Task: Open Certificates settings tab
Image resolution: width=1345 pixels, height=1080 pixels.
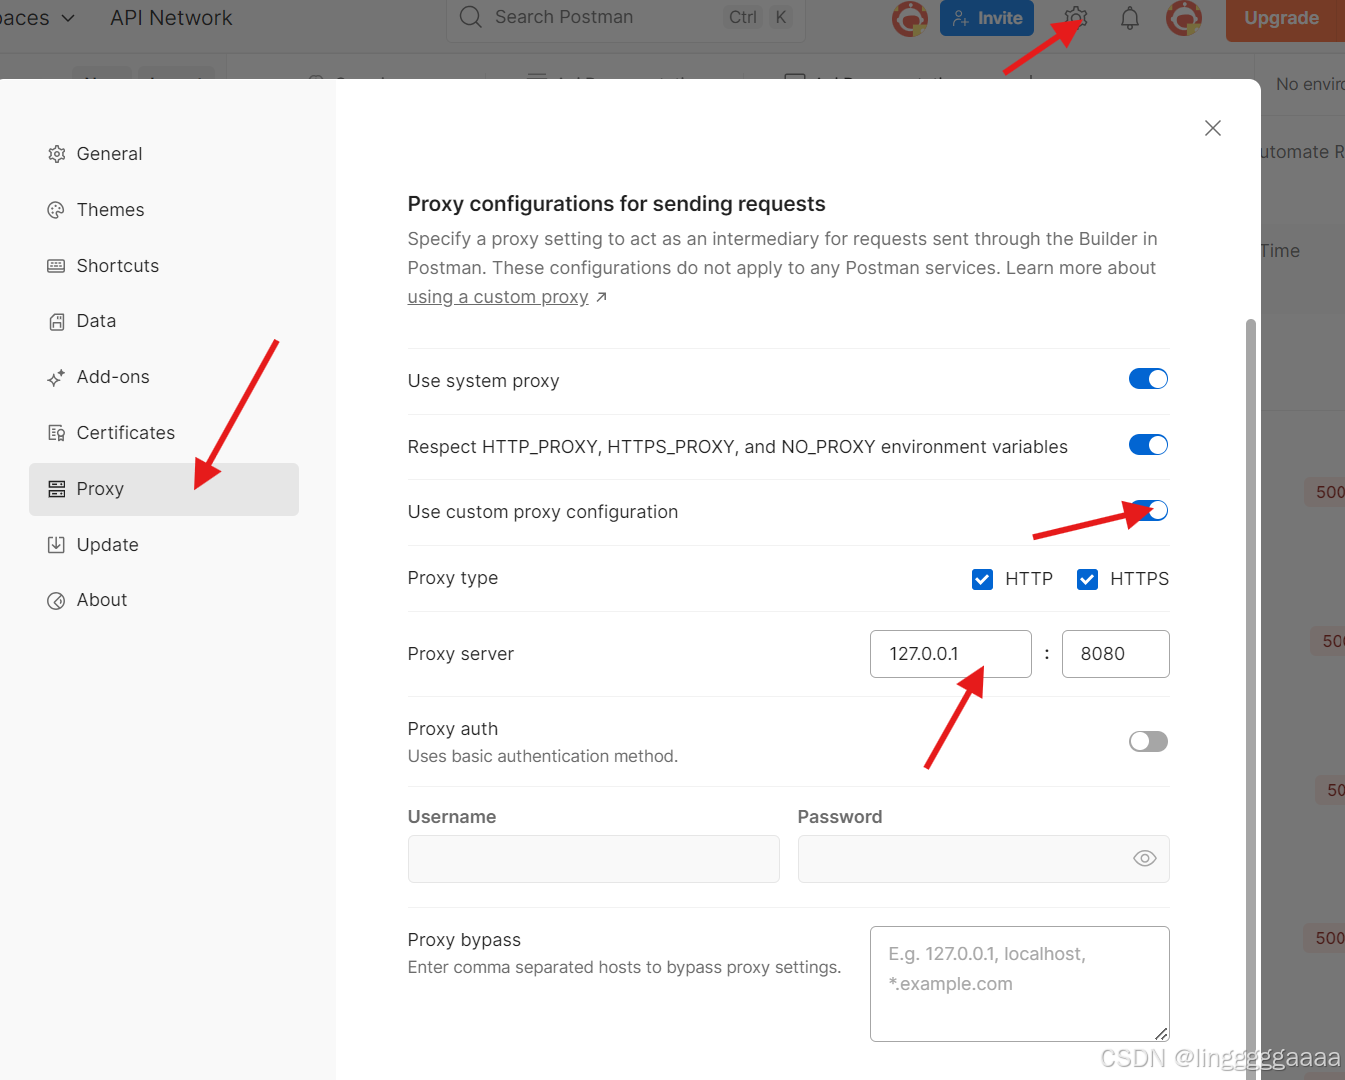Action: pyautogui.click(x=164, y=433)
